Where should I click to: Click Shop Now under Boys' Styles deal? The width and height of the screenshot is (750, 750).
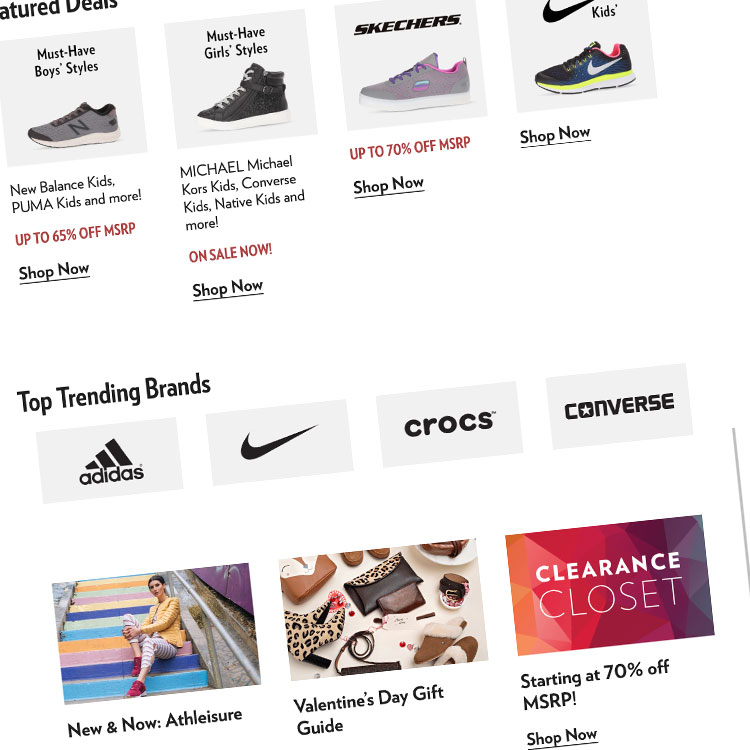(54, 272)
